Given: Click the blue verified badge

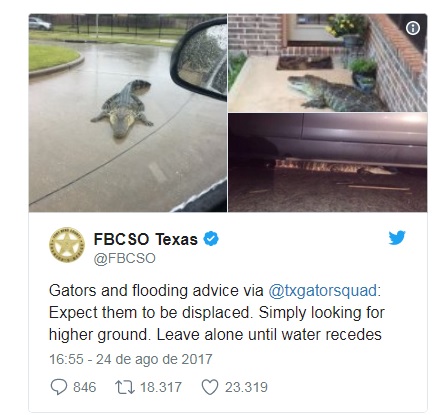Looking at the screenshot, I should 211,239.
